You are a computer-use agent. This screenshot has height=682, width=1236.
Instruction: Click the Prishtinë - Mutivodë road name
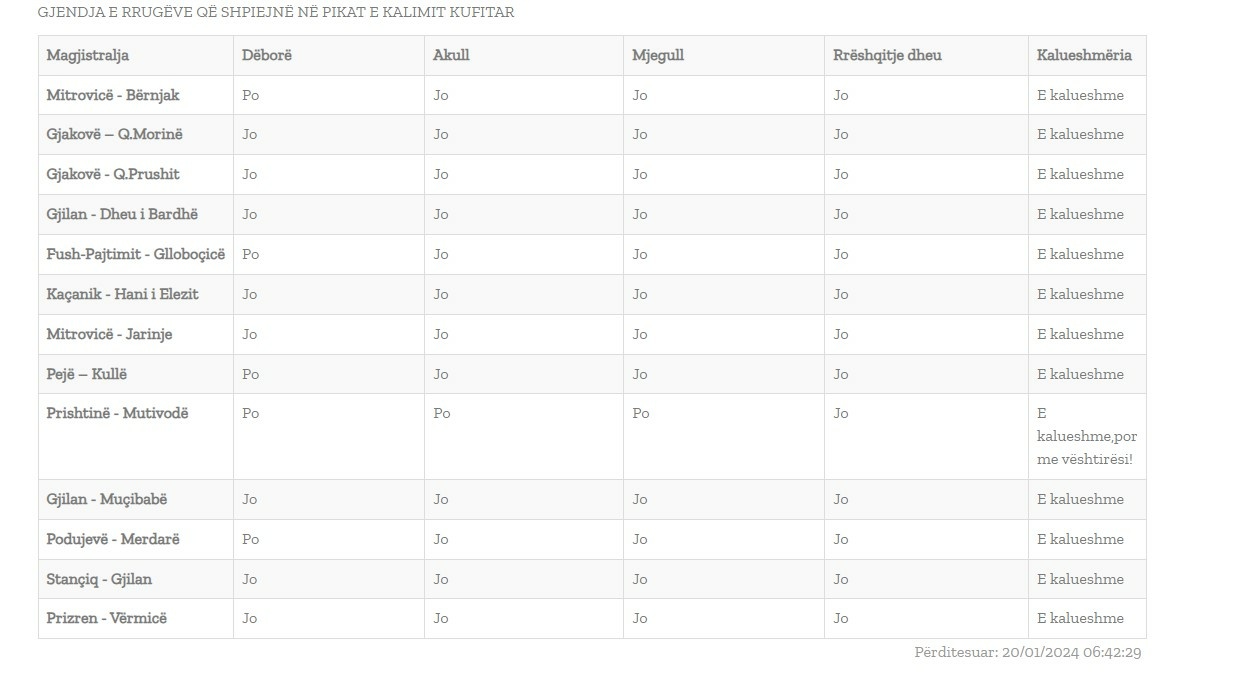pyautogui.click(x=117, y=414)
